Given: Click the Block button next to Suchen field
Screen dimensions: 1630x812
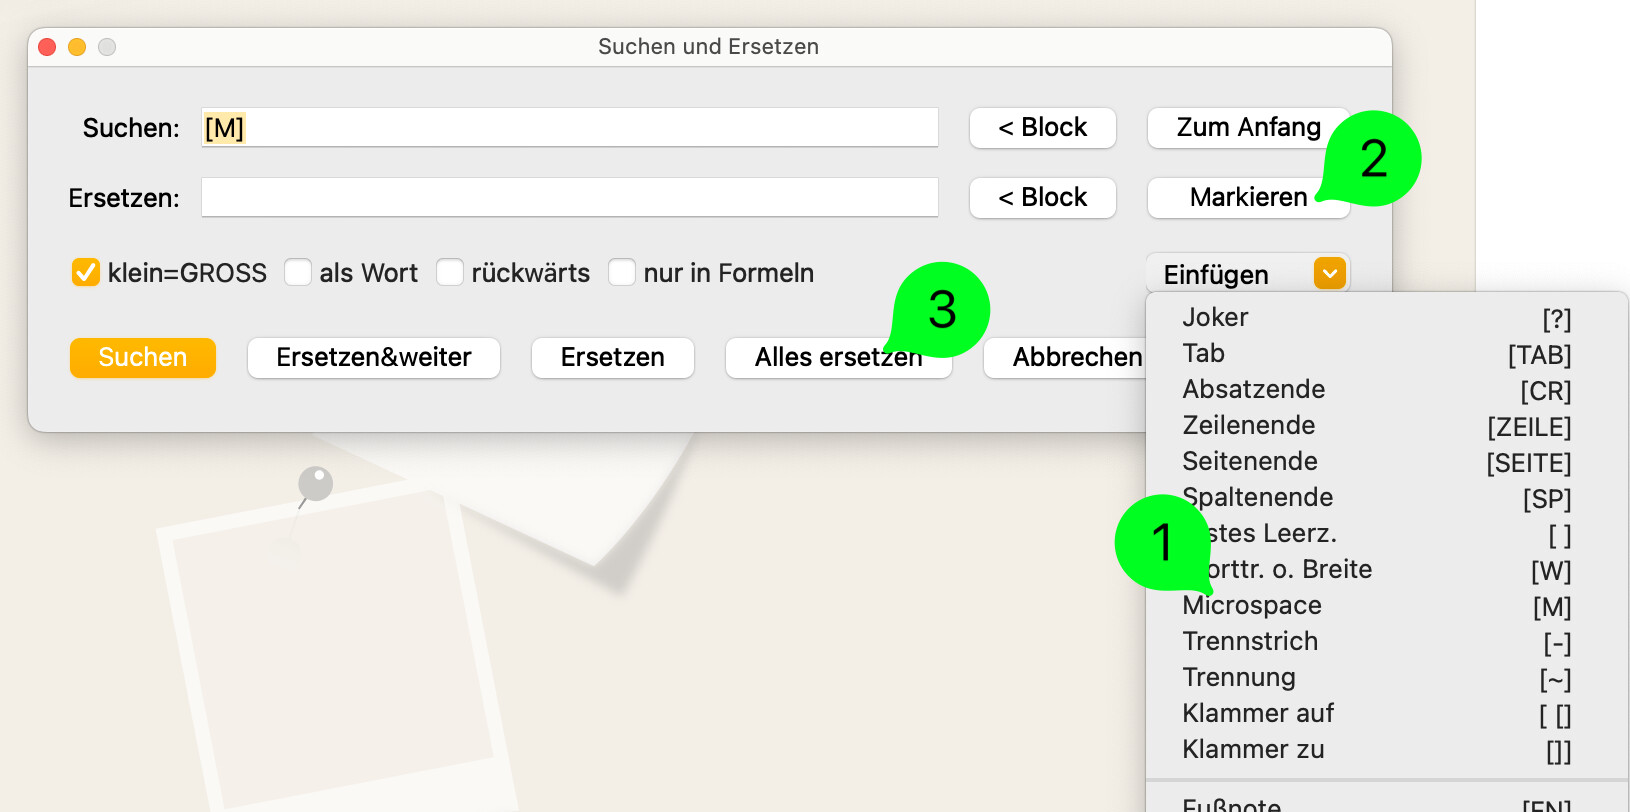Looking at the screenshot, I should (1043, 127).
